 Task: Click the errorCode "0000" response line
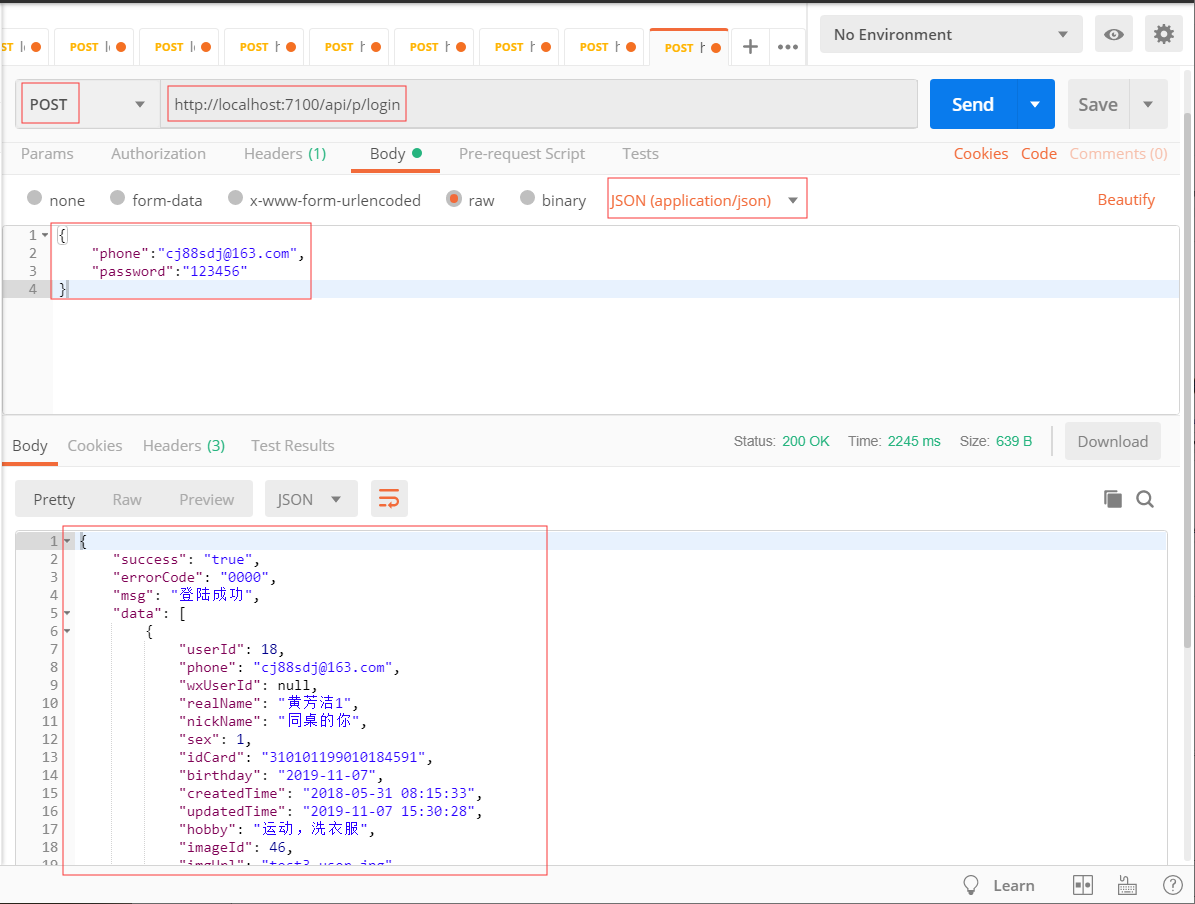[194, 577]
